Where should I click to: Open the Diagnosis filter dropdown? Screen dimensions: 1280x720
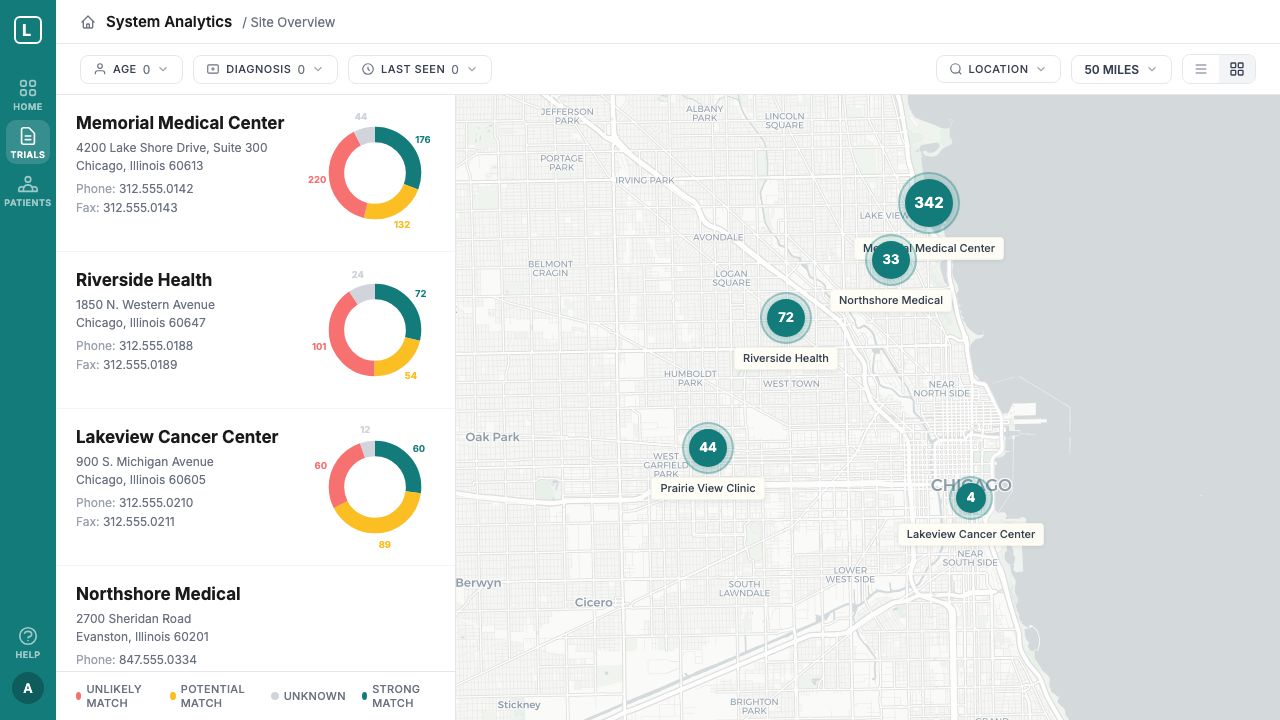click(265, 69)
